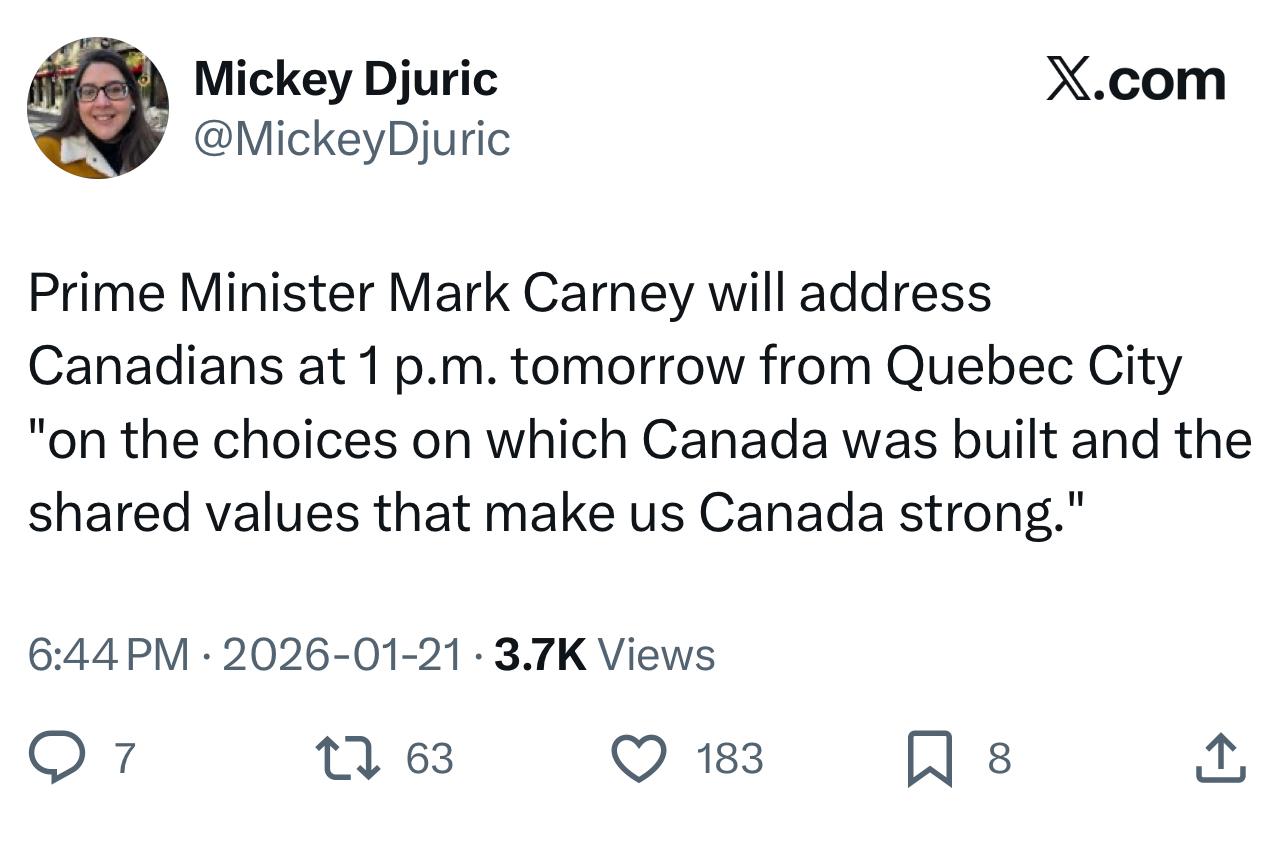
Task: Click "Quebec City" in the tweet text
Action: click(x=1033, y=367)
